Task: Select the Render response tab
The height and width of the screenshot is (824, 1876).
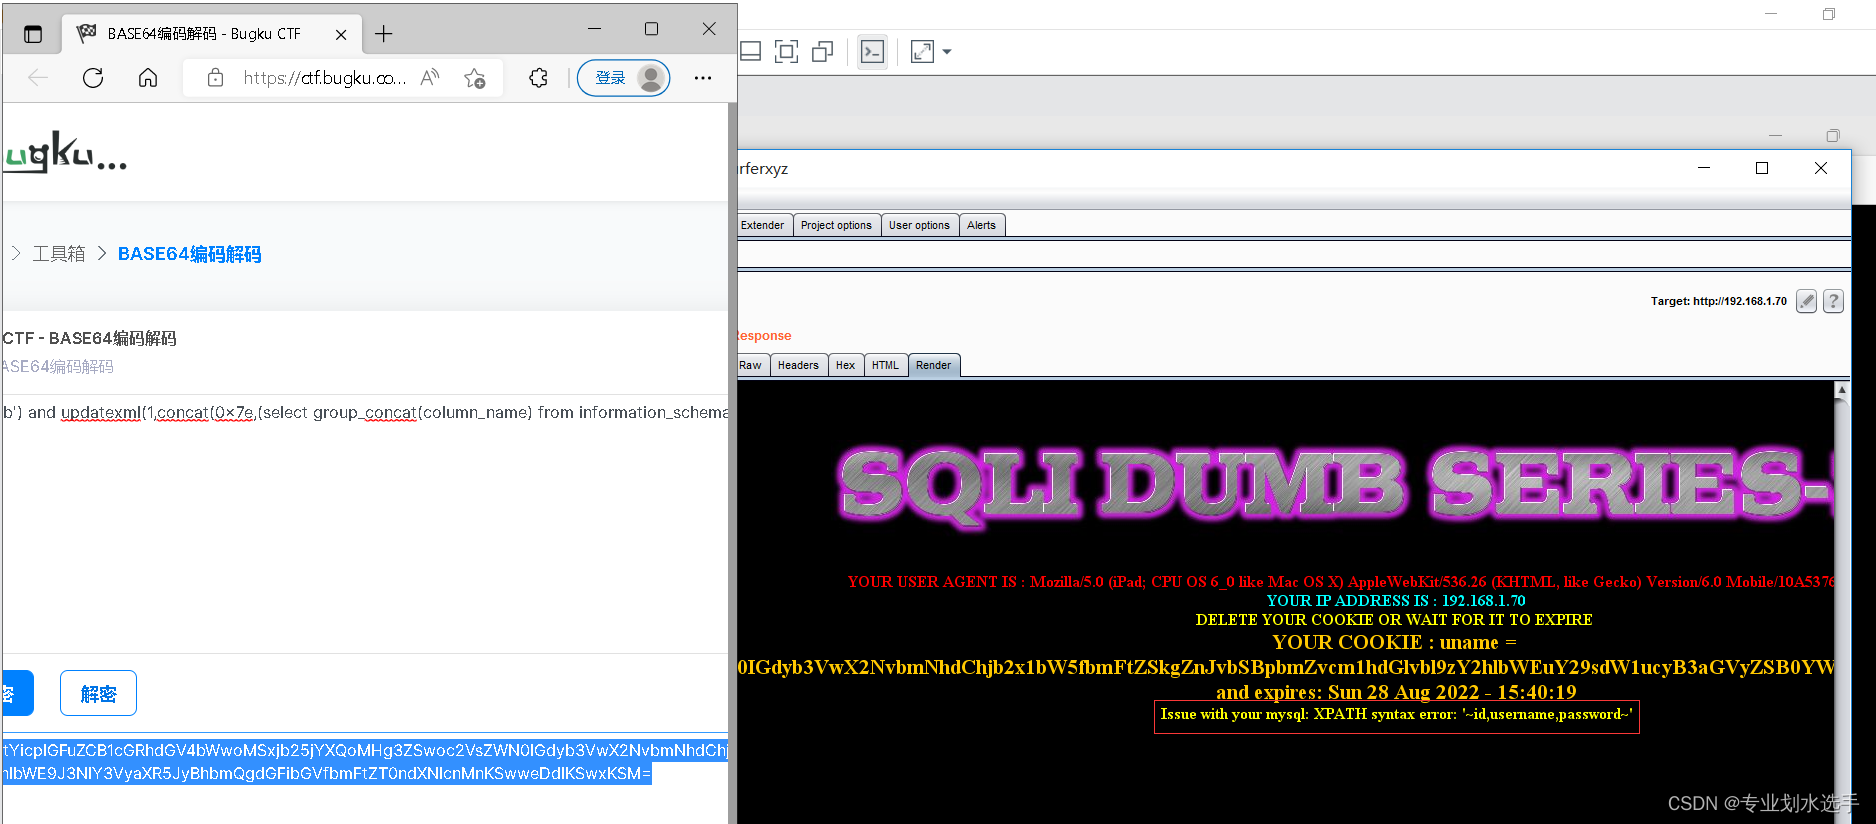Action: click(x=934, y=365)
